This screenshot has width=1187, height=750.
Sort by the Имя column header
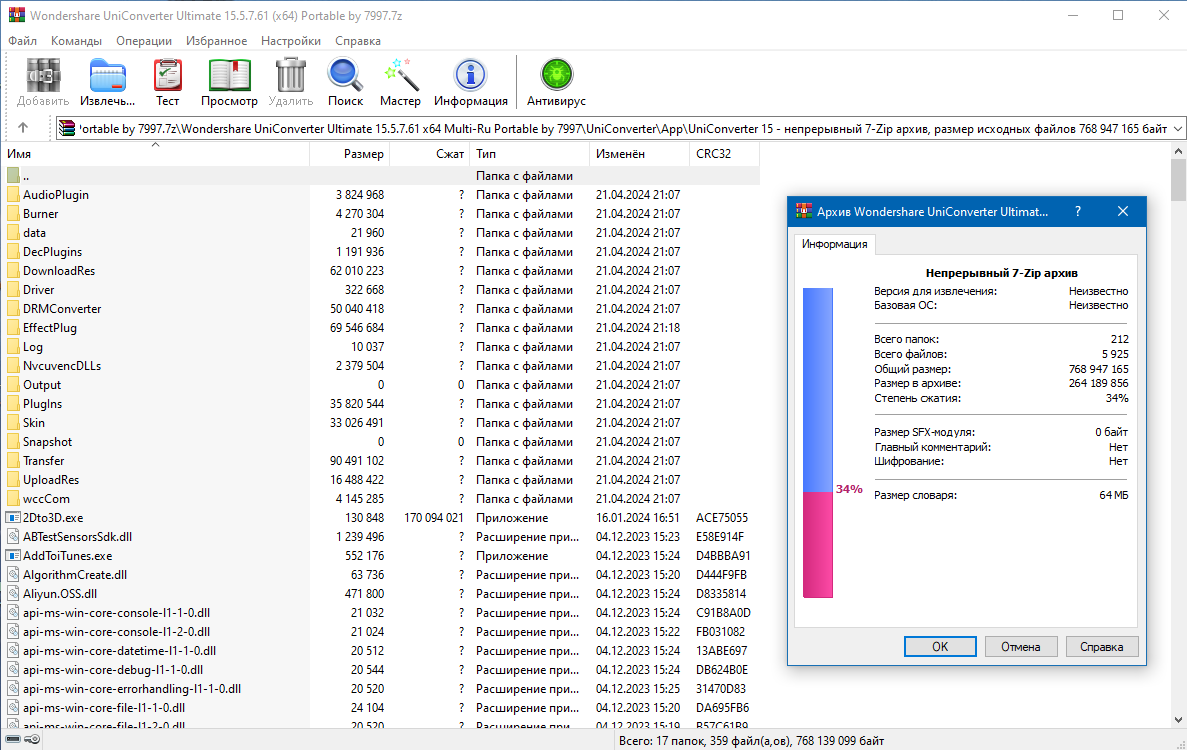155,154
